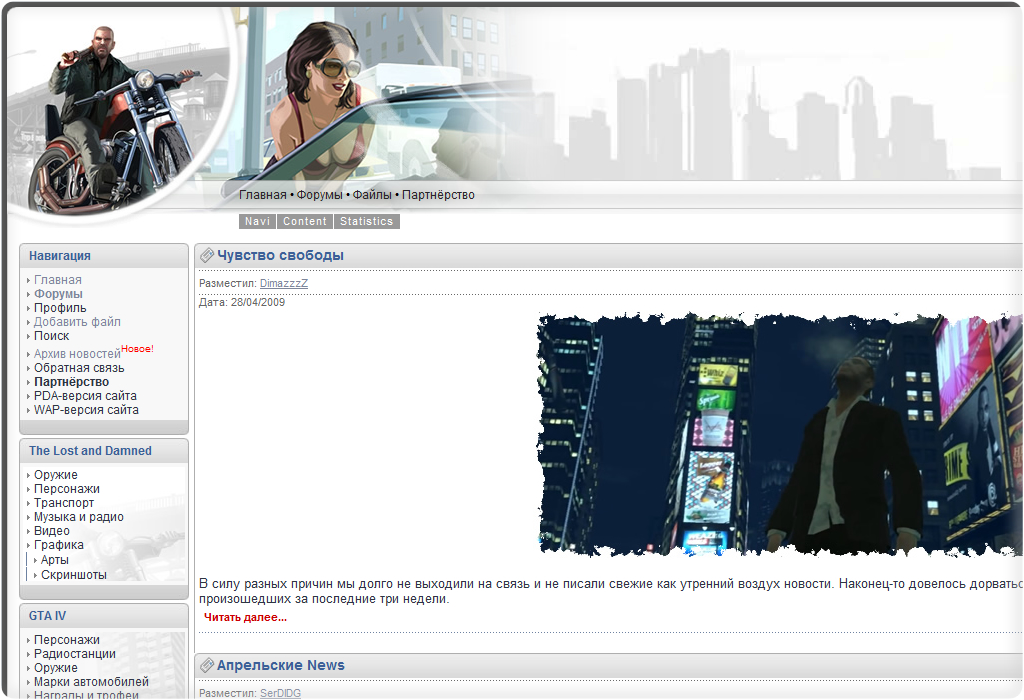
Task: Click Добавить файл in sidebar
Action: pos(77,322)
